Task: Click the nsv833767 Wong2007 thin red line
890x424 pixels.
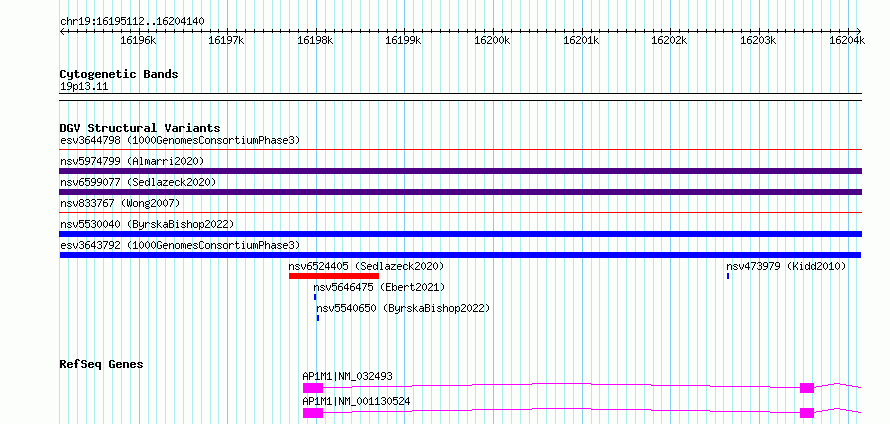Action: click(x=460, y=213)
